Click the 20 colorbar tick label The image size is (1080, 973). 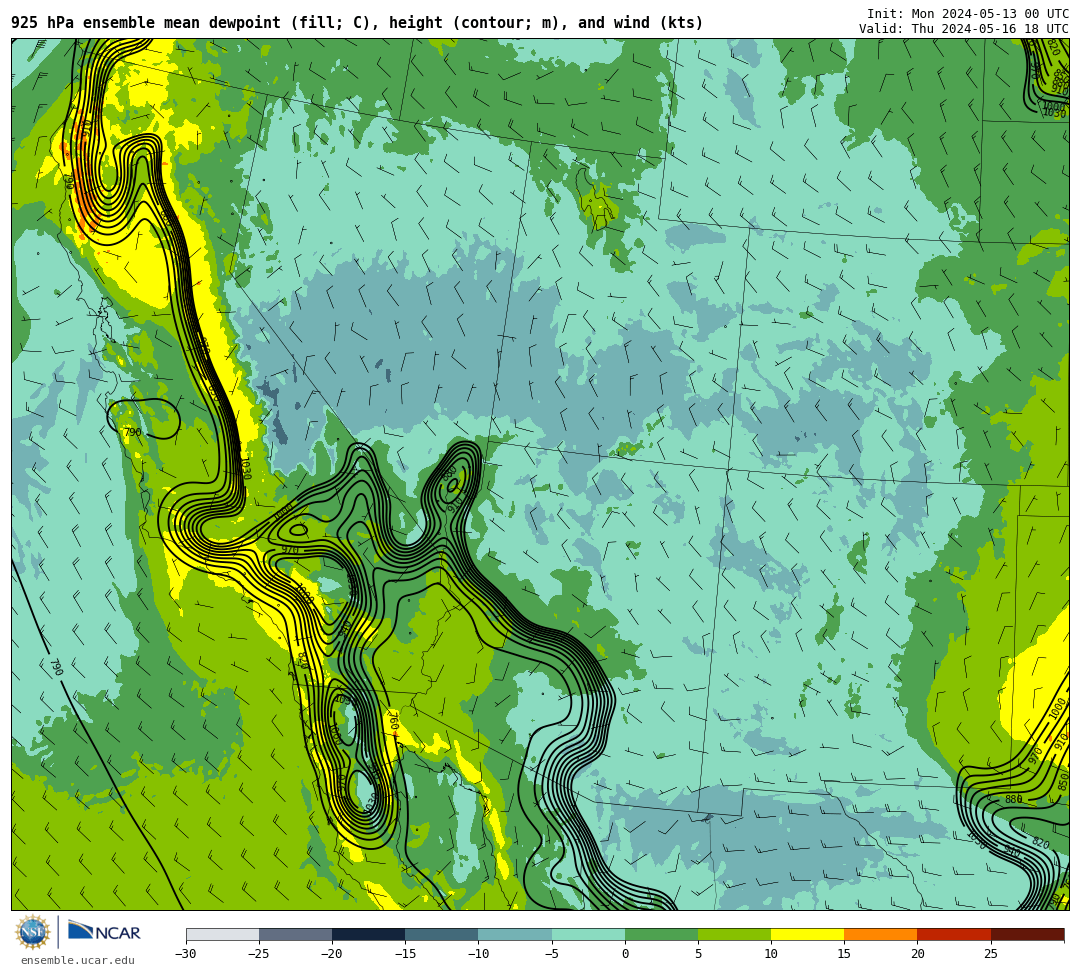917,954
